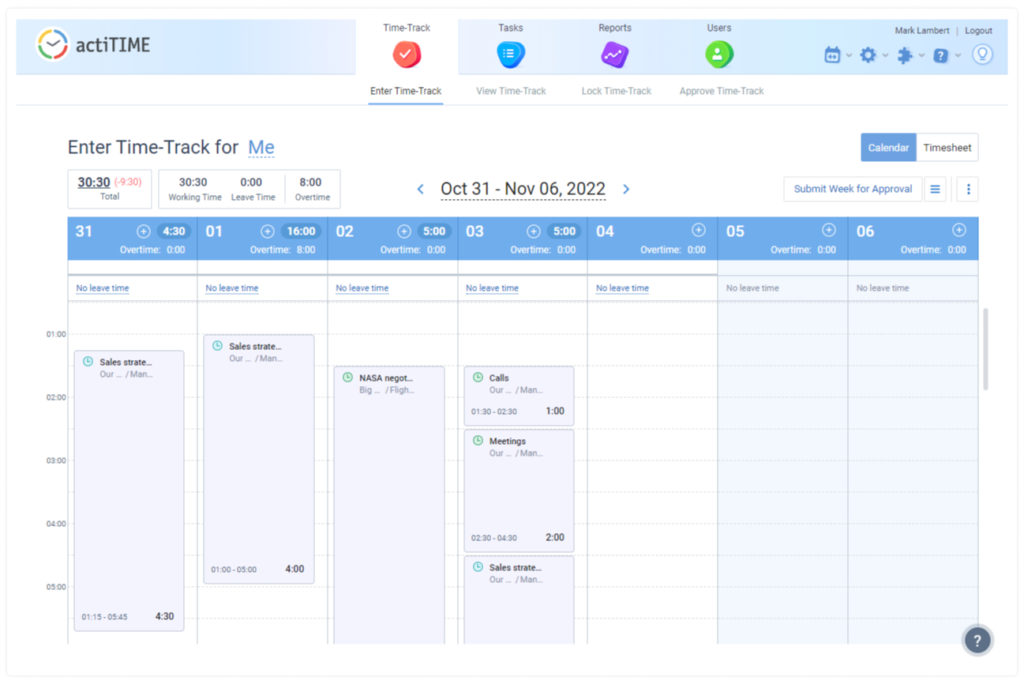This screenshot has height=684, width=1024.
Task: Click Submit Week for Approval
Action: [x=852, y=188]
